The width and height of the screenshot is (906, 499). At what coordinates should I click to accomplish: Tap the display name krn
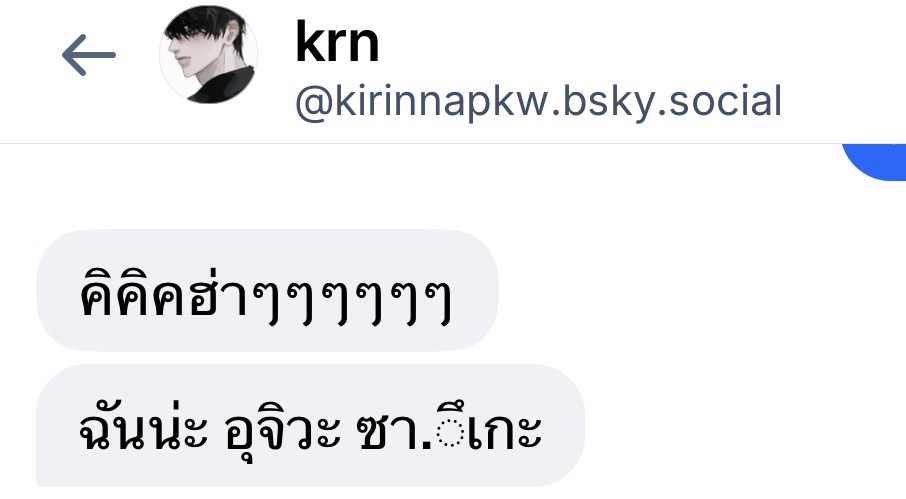pyautogui.click(x=337, y=42)
